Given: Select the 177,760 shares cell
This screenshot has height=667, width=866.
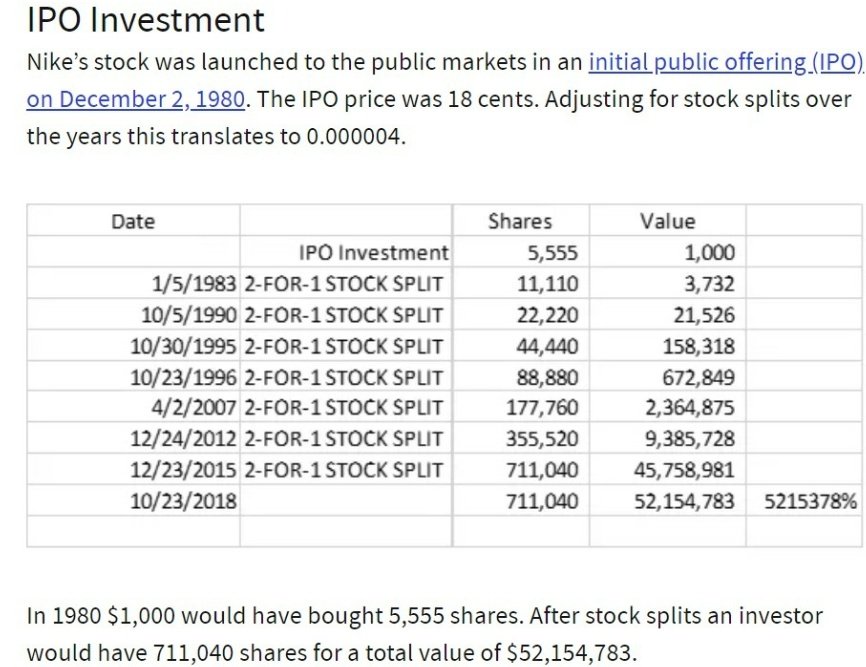Looking at the screenshot, I should point(520,407).
